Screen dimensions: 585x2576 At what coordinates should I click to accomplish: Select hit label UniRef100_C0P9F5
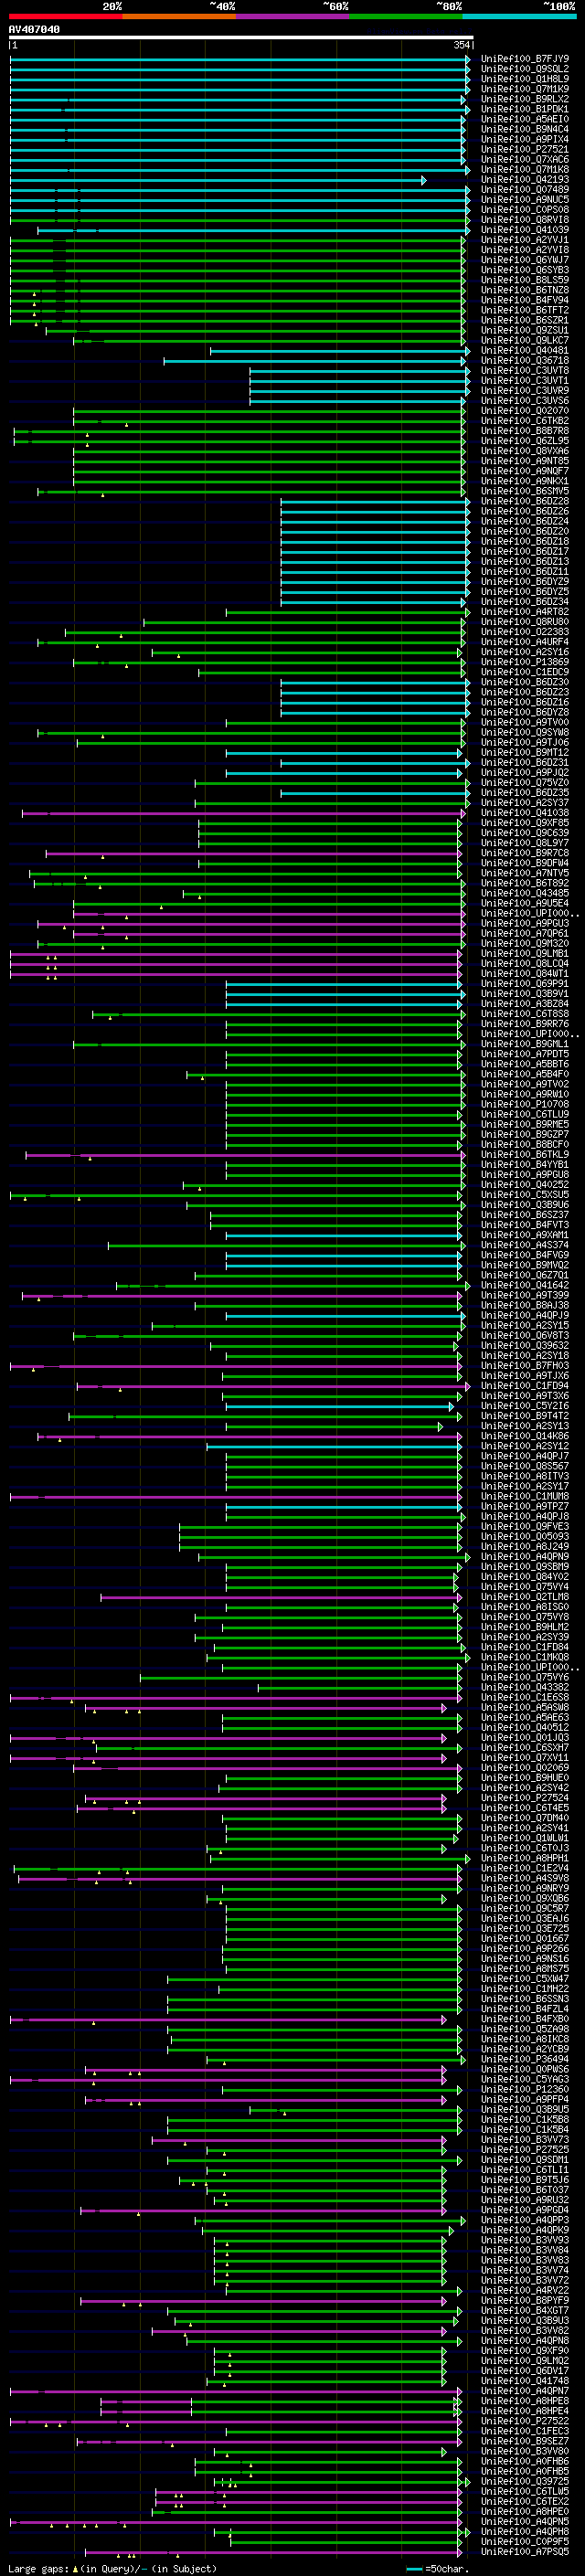pyautogui.click(x=524, y=2541)
